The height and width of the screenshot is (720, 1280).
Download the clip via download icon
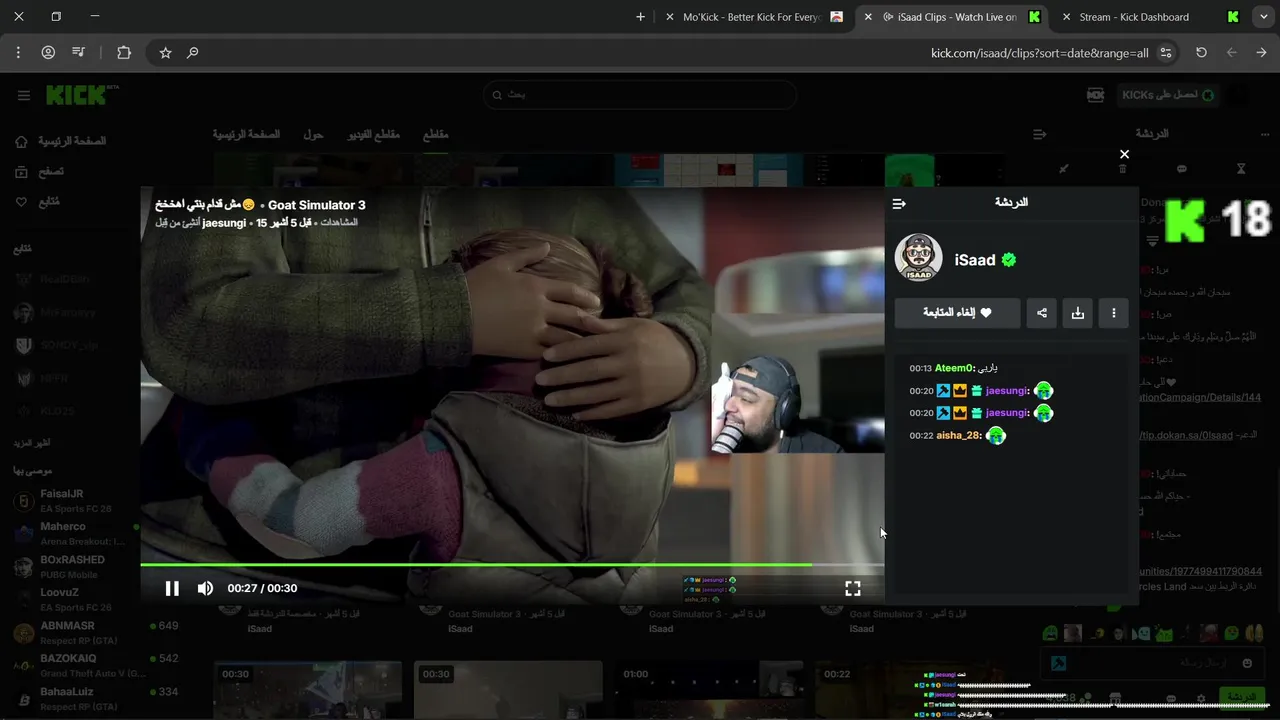[1078, 313]
